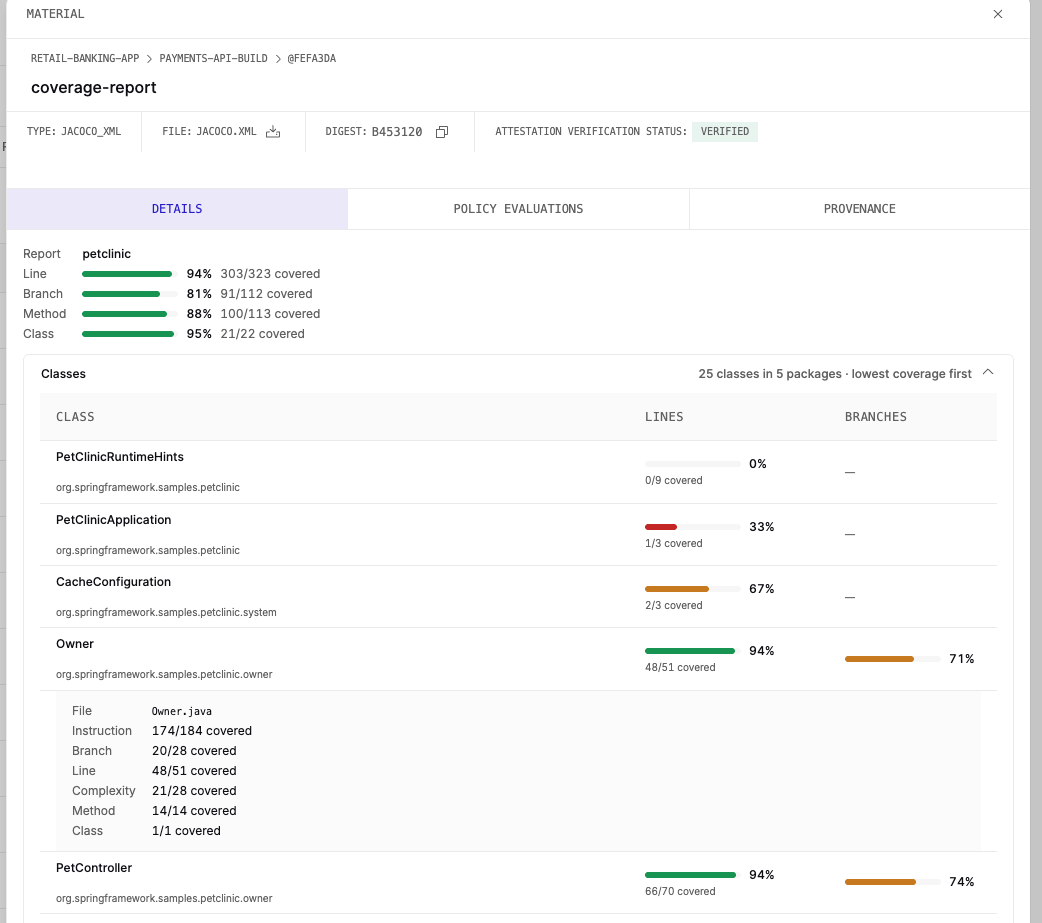Click the PetClinicApplication 33% lines bar
Screen dimensions: 1042x923
tap(692, 527)
